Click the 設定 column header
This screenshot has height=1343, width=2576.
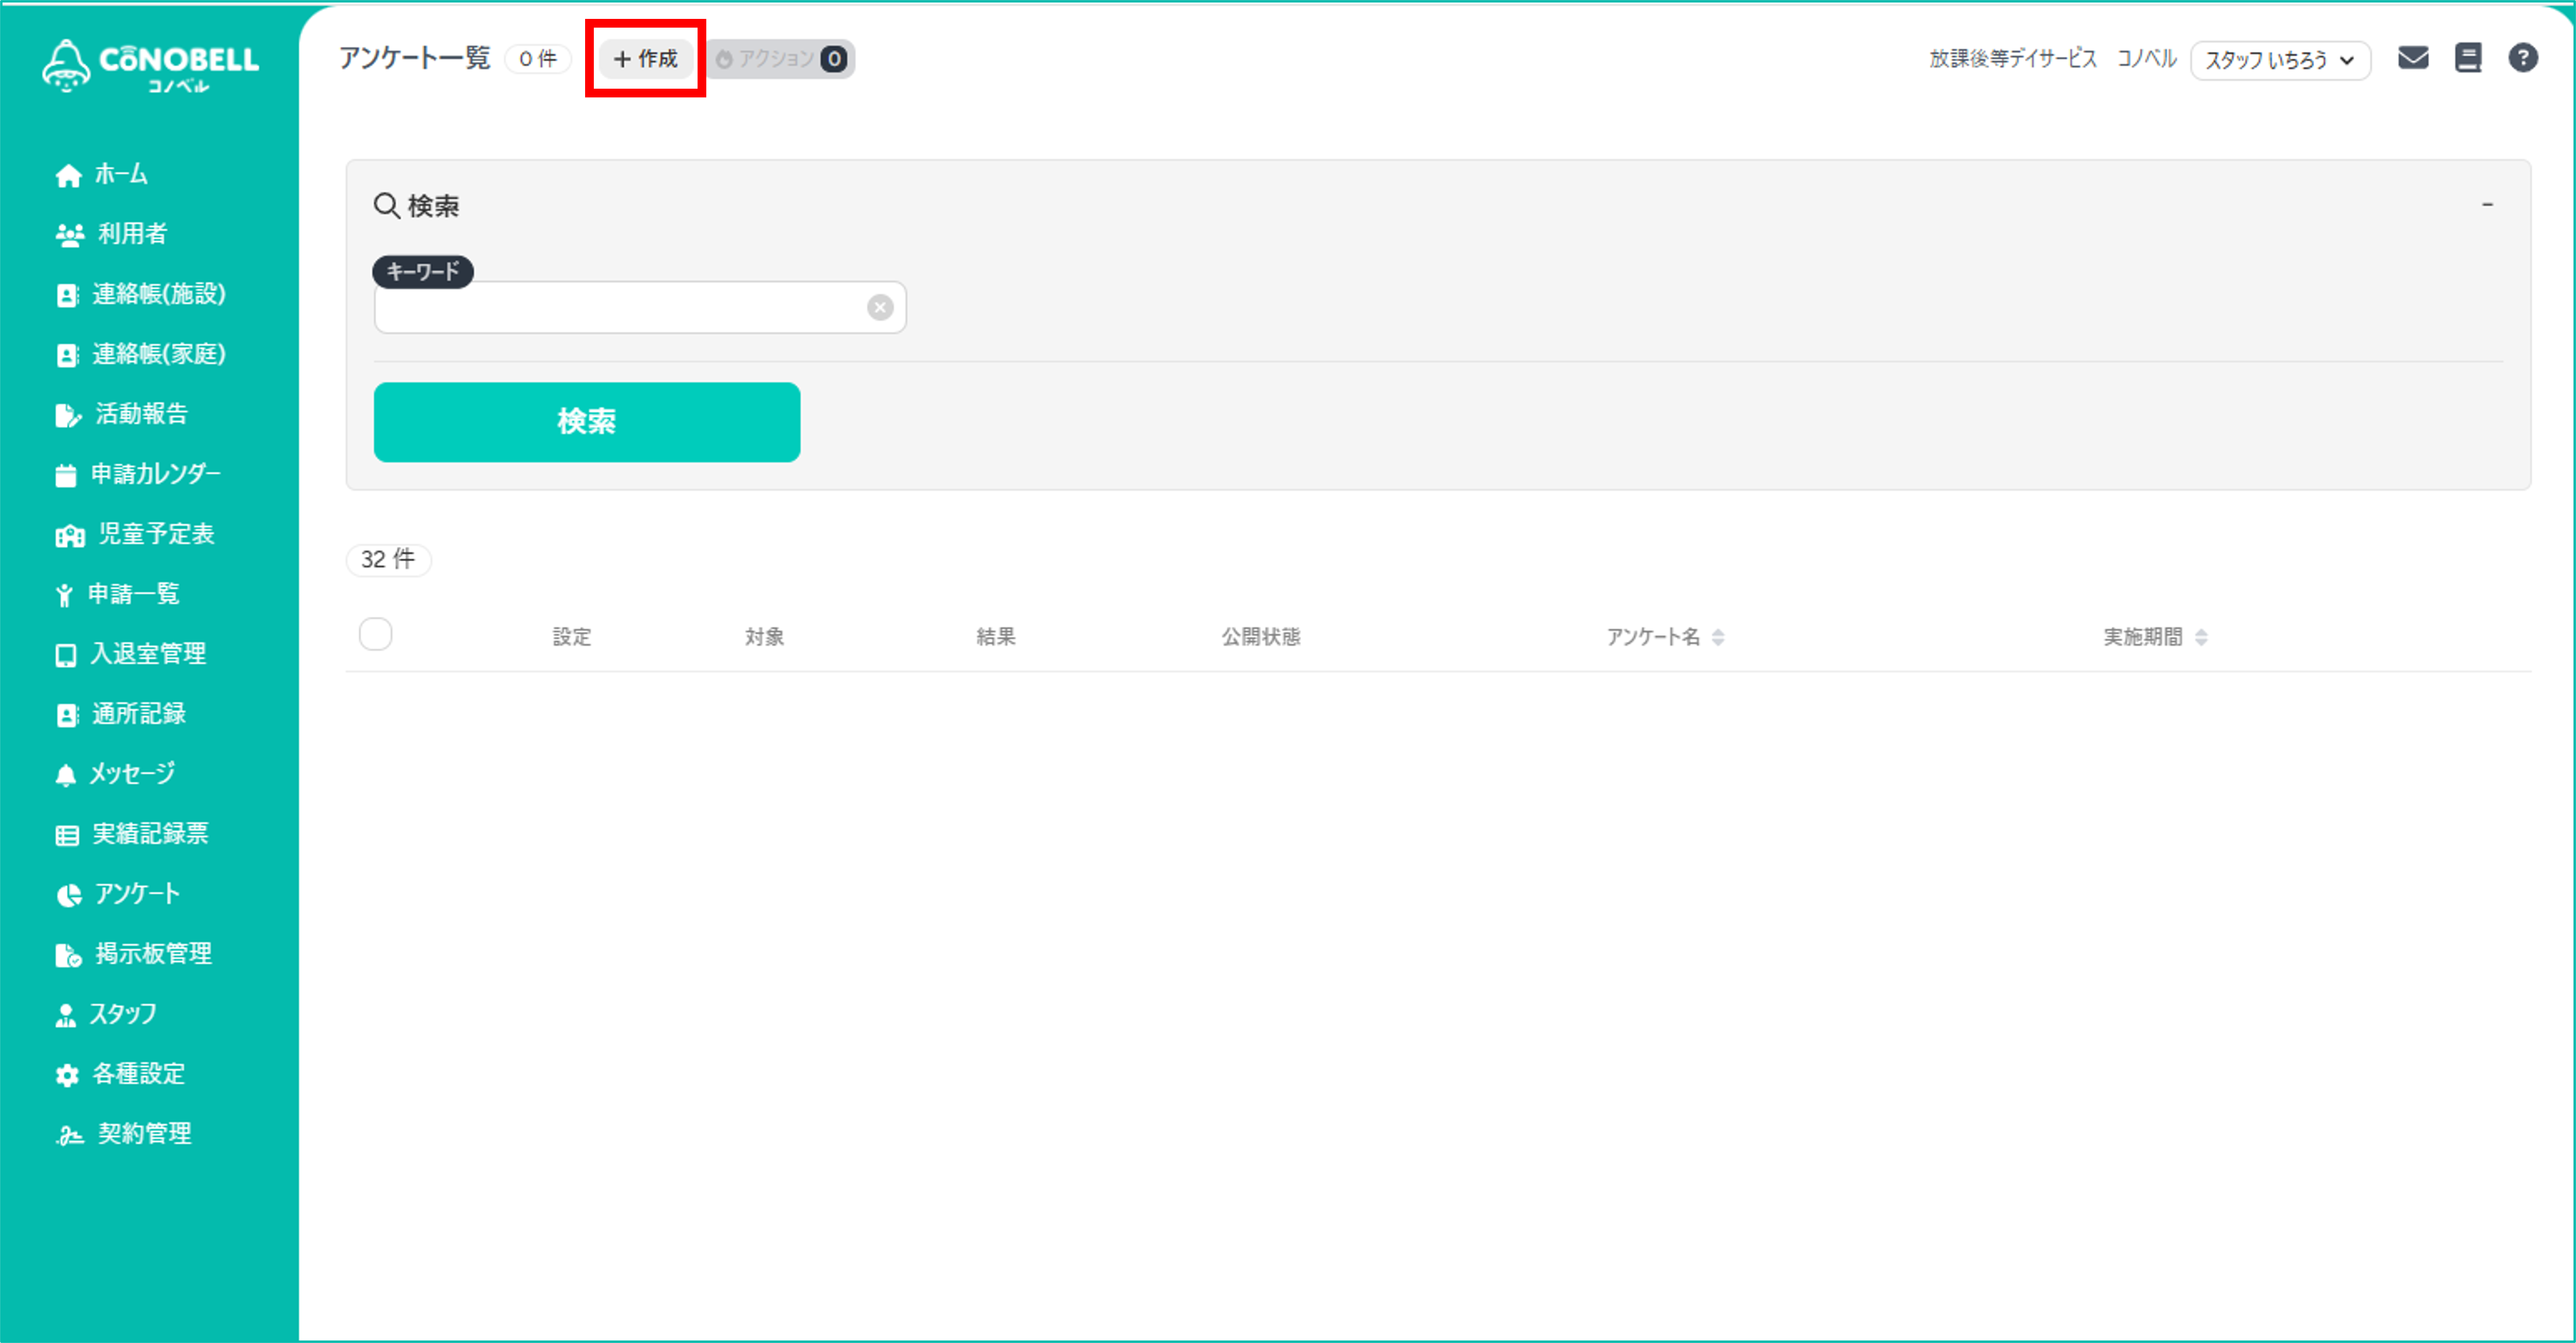point(572,637)
